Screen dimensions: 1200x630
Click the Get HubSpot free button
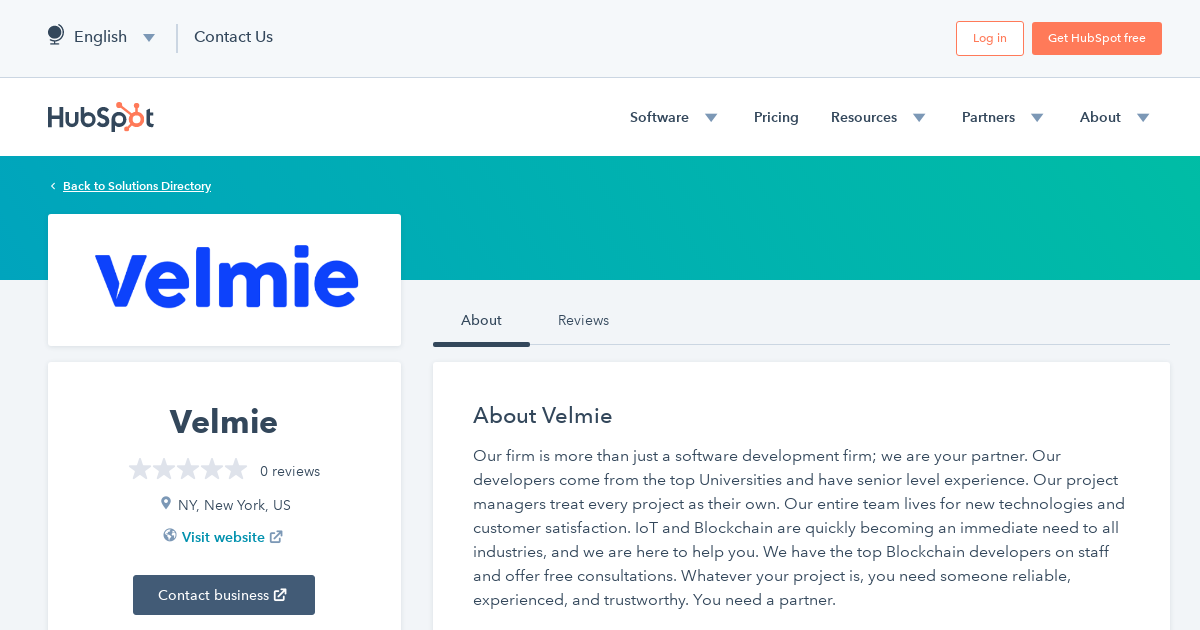tap(1096, 38)
